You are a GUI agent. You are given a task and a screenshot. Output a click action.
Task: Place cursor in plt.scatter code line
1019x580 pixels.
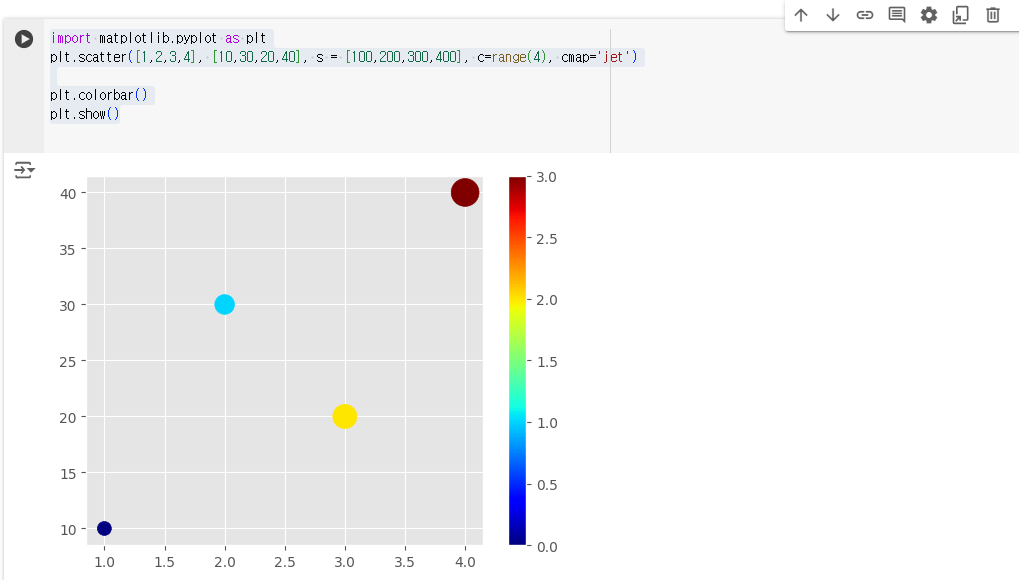pos(344,57)
